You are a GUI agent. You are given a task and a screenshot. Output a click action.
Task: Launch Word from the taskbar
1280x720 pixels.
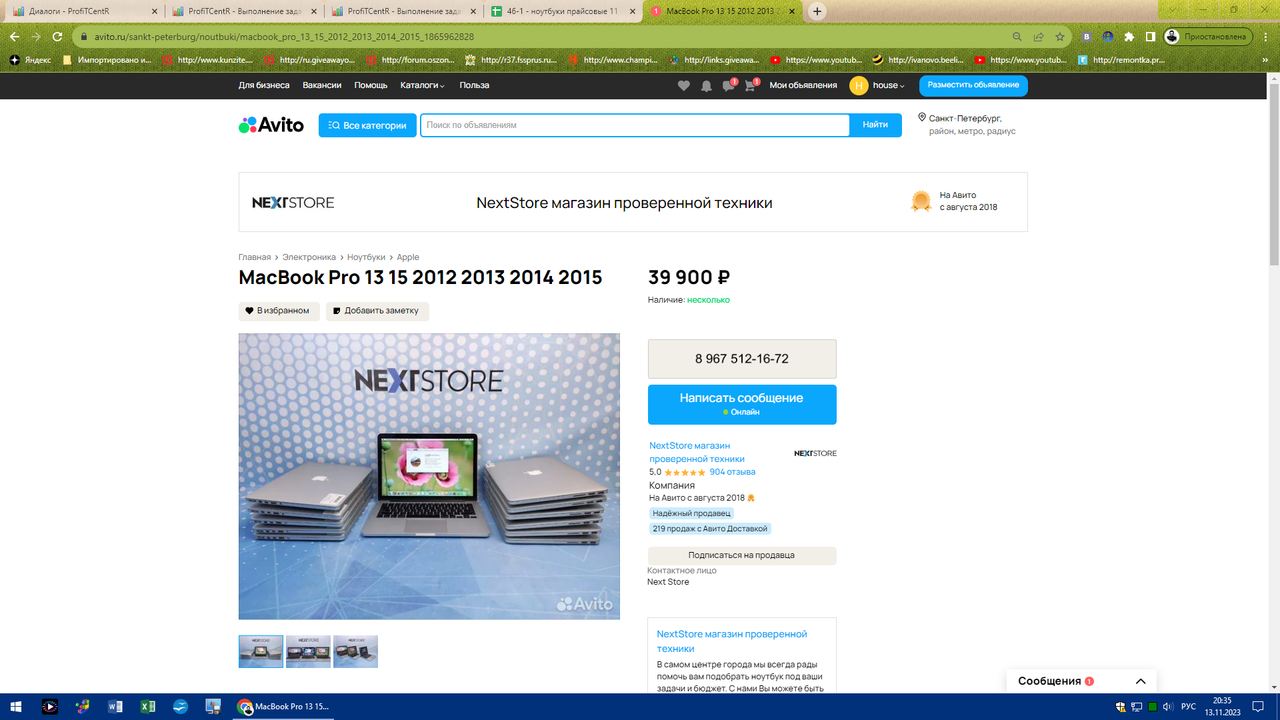pos(115,707)
